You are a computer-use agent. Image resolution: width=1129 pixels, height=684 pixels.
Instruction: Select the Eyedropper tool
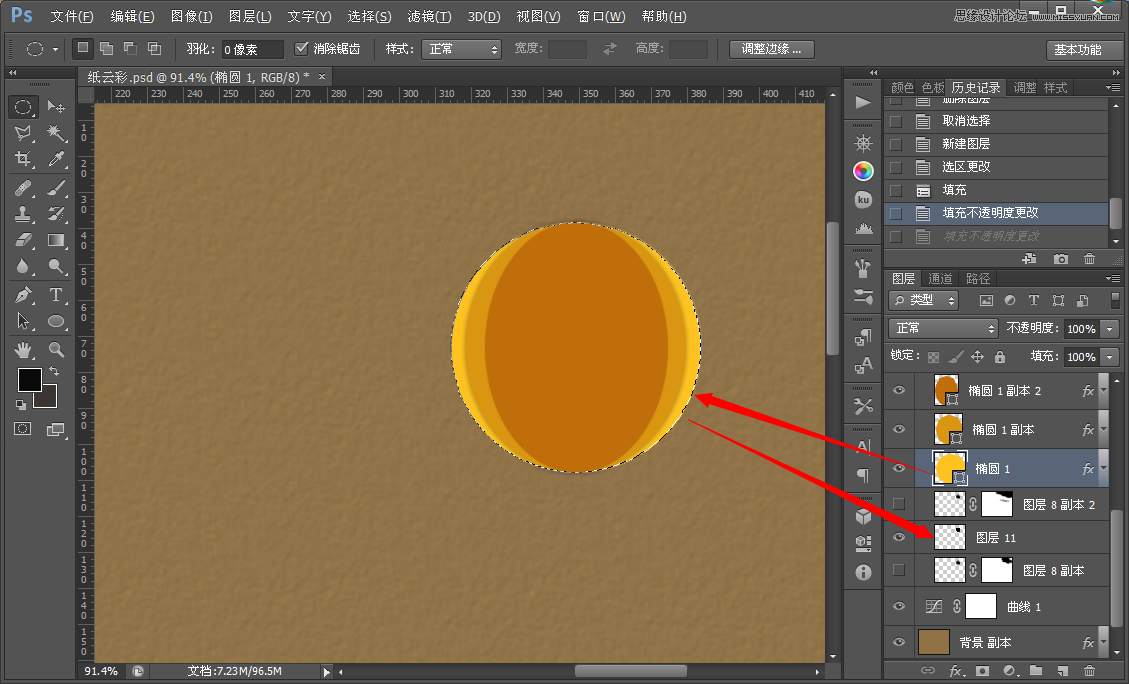coord(56,159)
